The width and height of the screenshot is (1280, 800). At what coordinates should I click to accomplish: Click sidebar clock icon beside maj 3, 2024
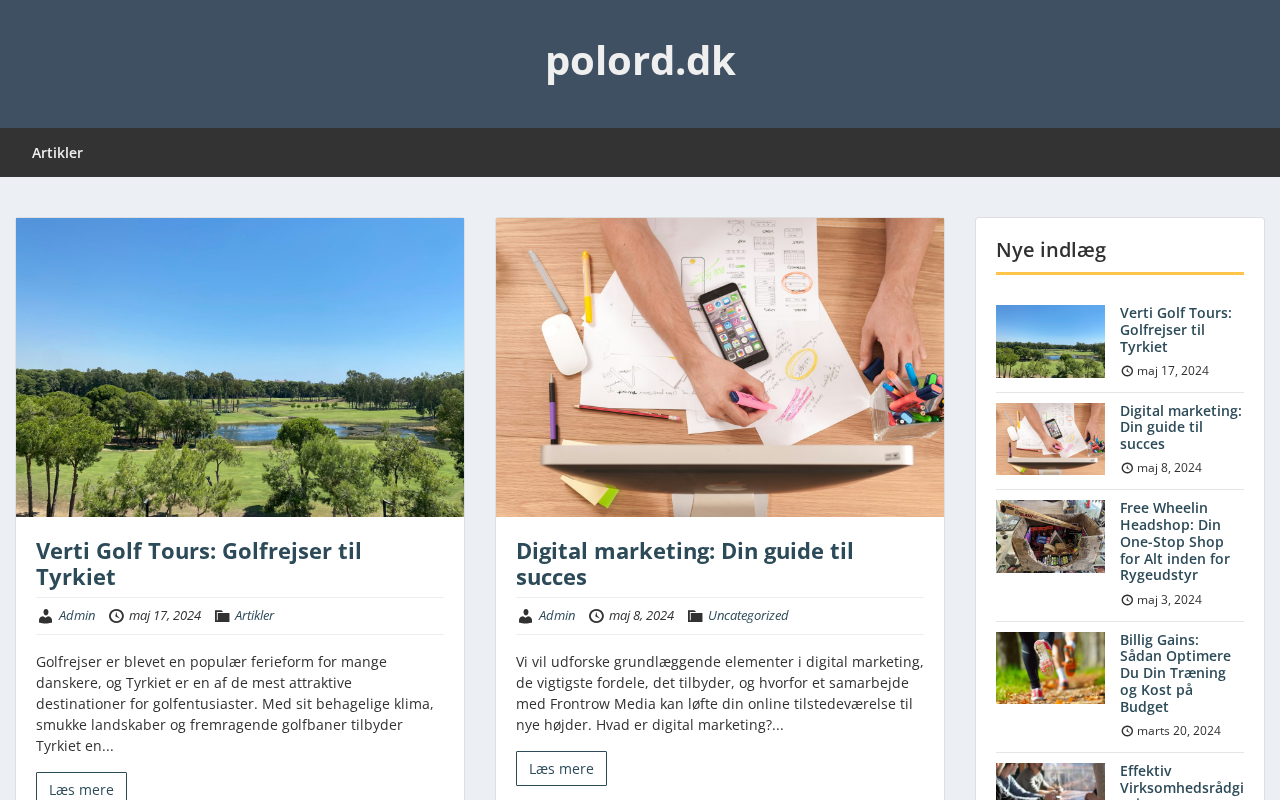(x=1127, y=600)
